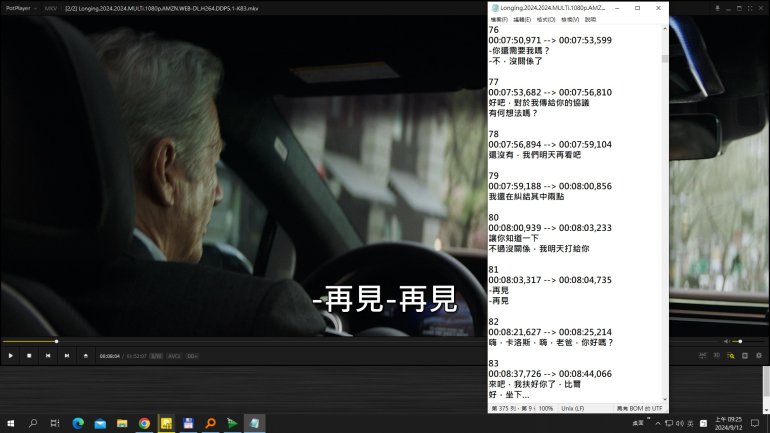Open File Explorer from taskbar
The image size is (770, 433).
click(x=122, y=423)
